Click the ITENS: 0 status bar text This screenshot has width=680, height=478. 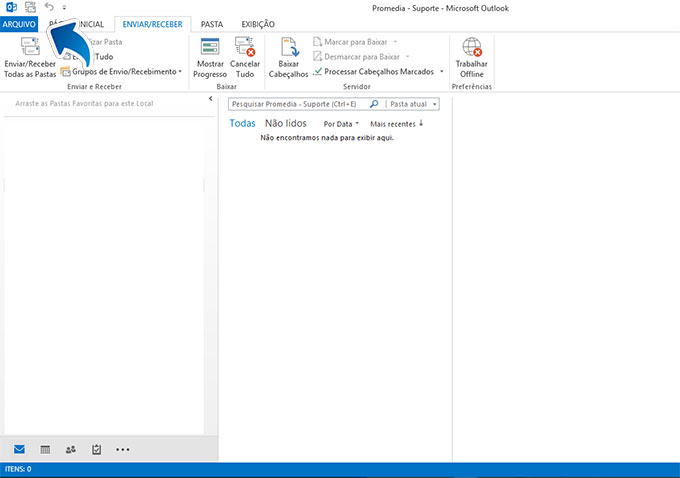pos(18,469)
